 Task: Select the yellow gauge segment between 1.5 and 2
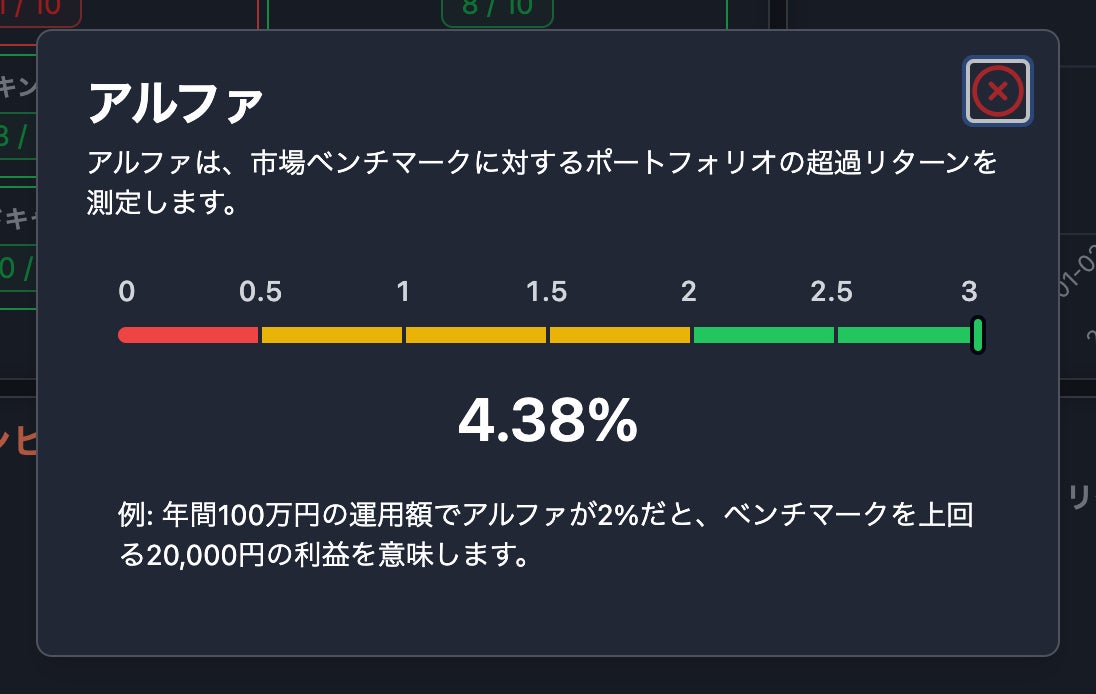[x=620, y=335]
